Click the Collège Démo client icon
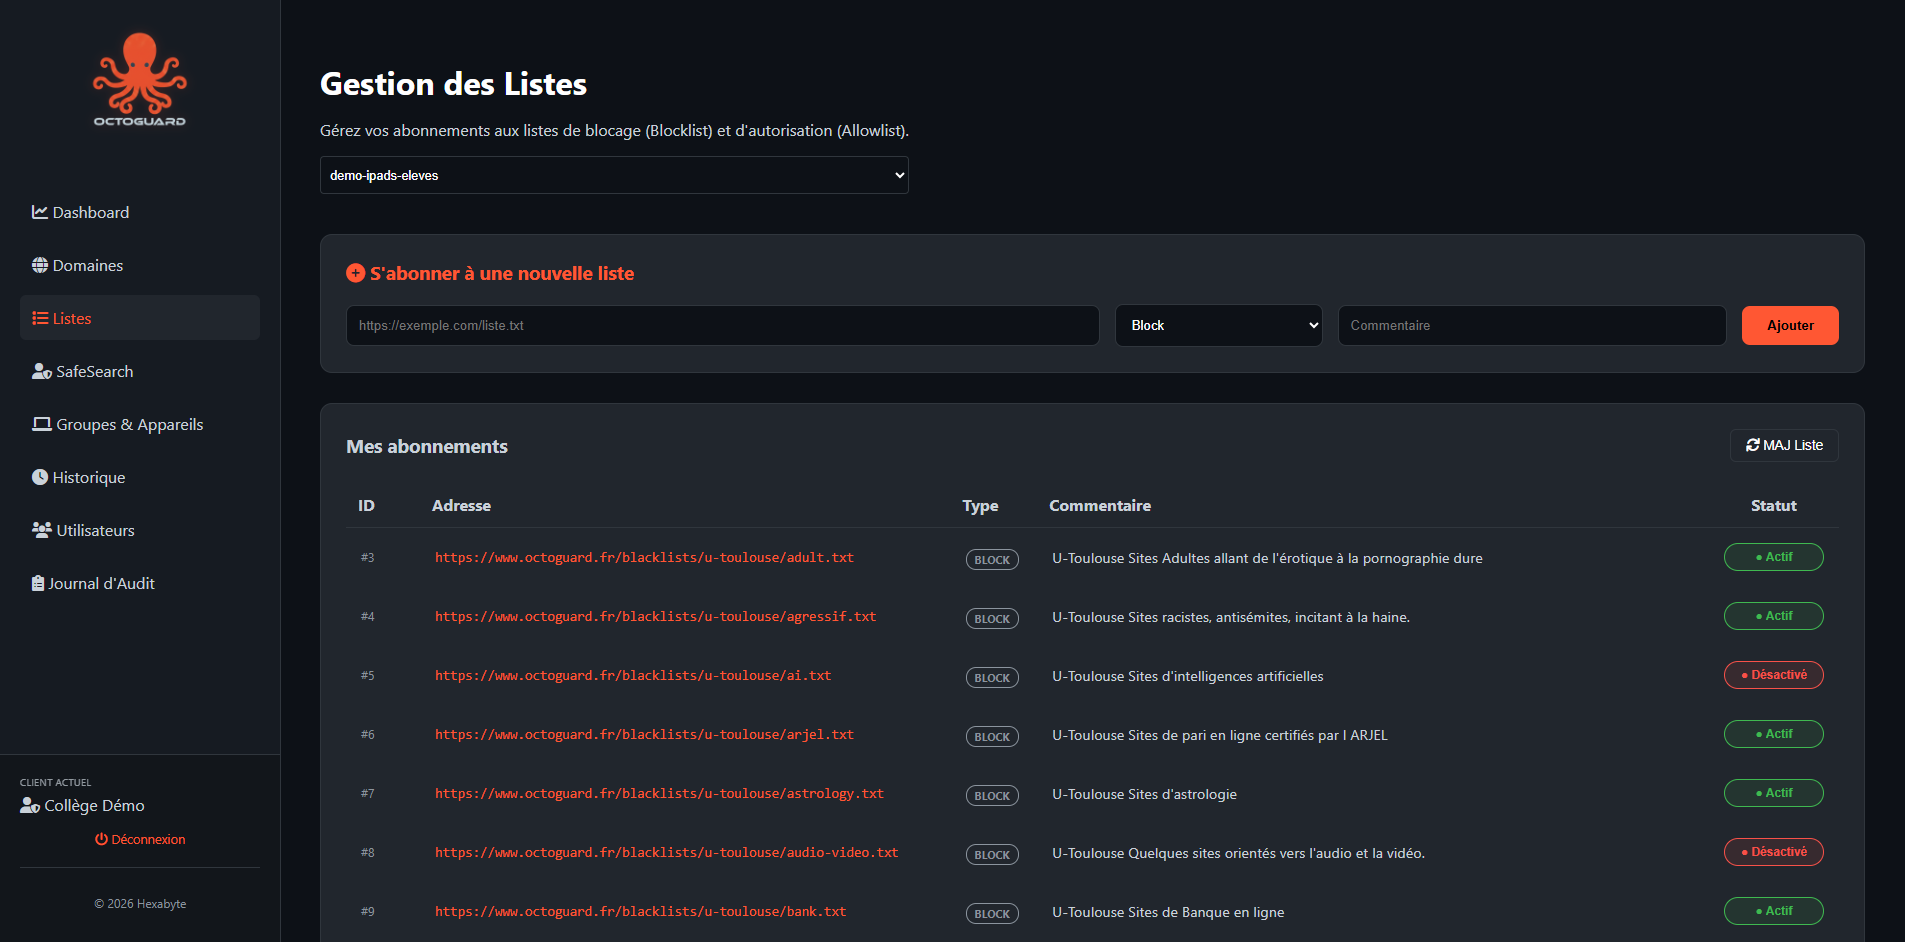 tap(30, 806)
